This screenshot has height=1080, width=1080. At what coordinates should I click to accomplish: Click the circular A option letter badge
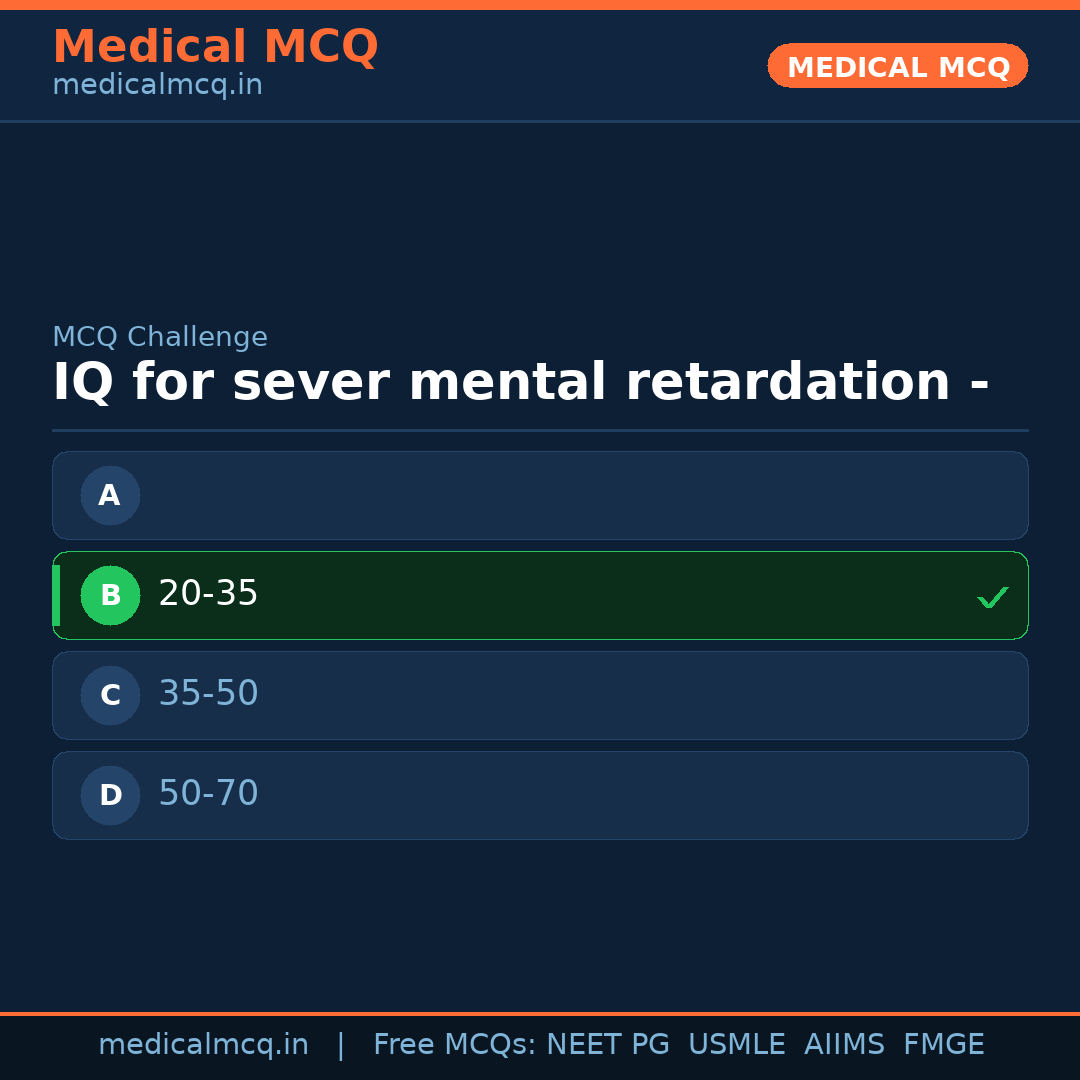[x=110, y=495]
